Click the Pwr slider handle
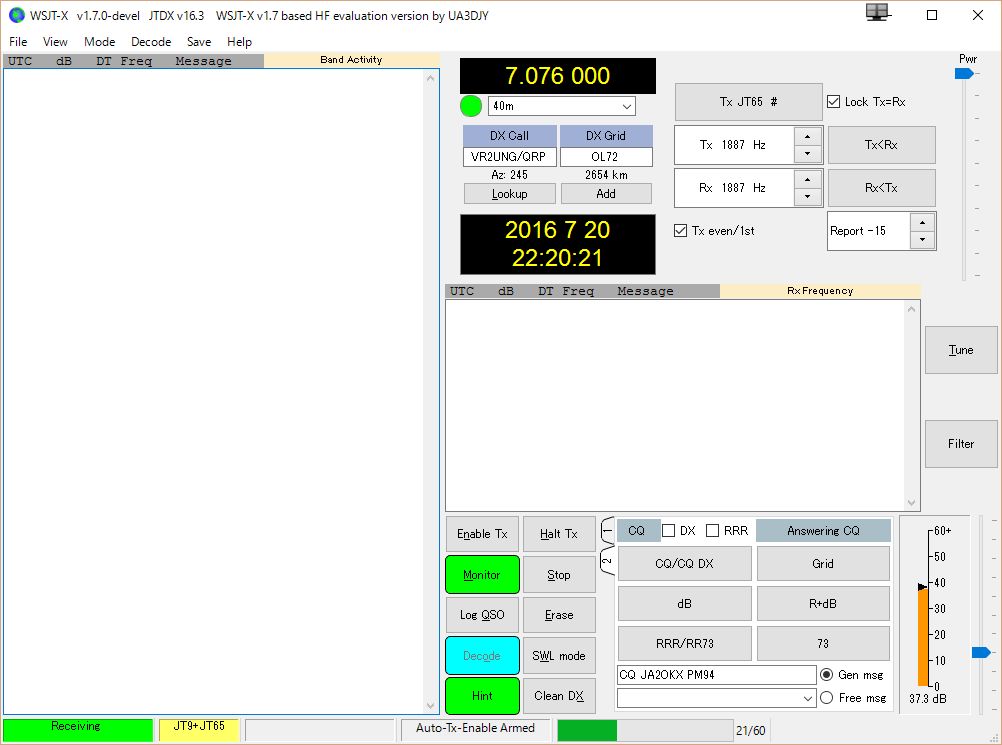Image resolution: width=1002 pixels, height=745 pixels. pos(964,73)
